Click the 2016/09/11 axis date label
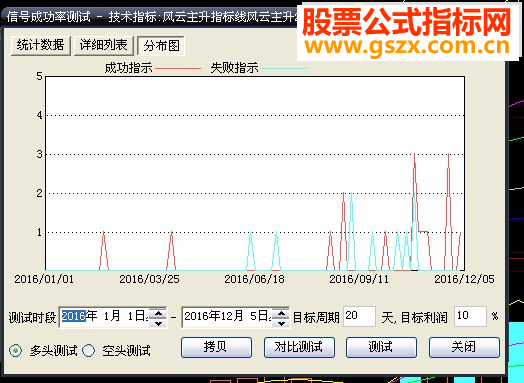 [x=359, y=279]
